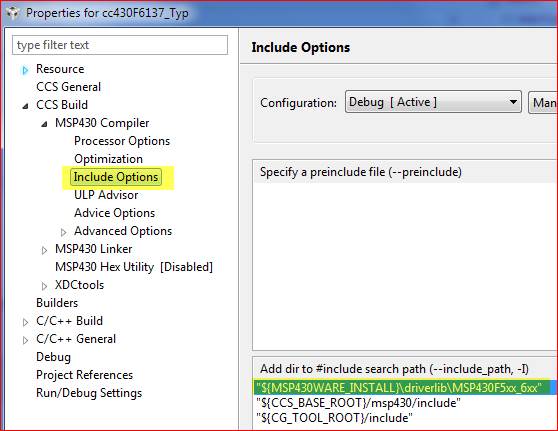
Task: Expand the C/C++ General node arrow
Action: [25, 341]
